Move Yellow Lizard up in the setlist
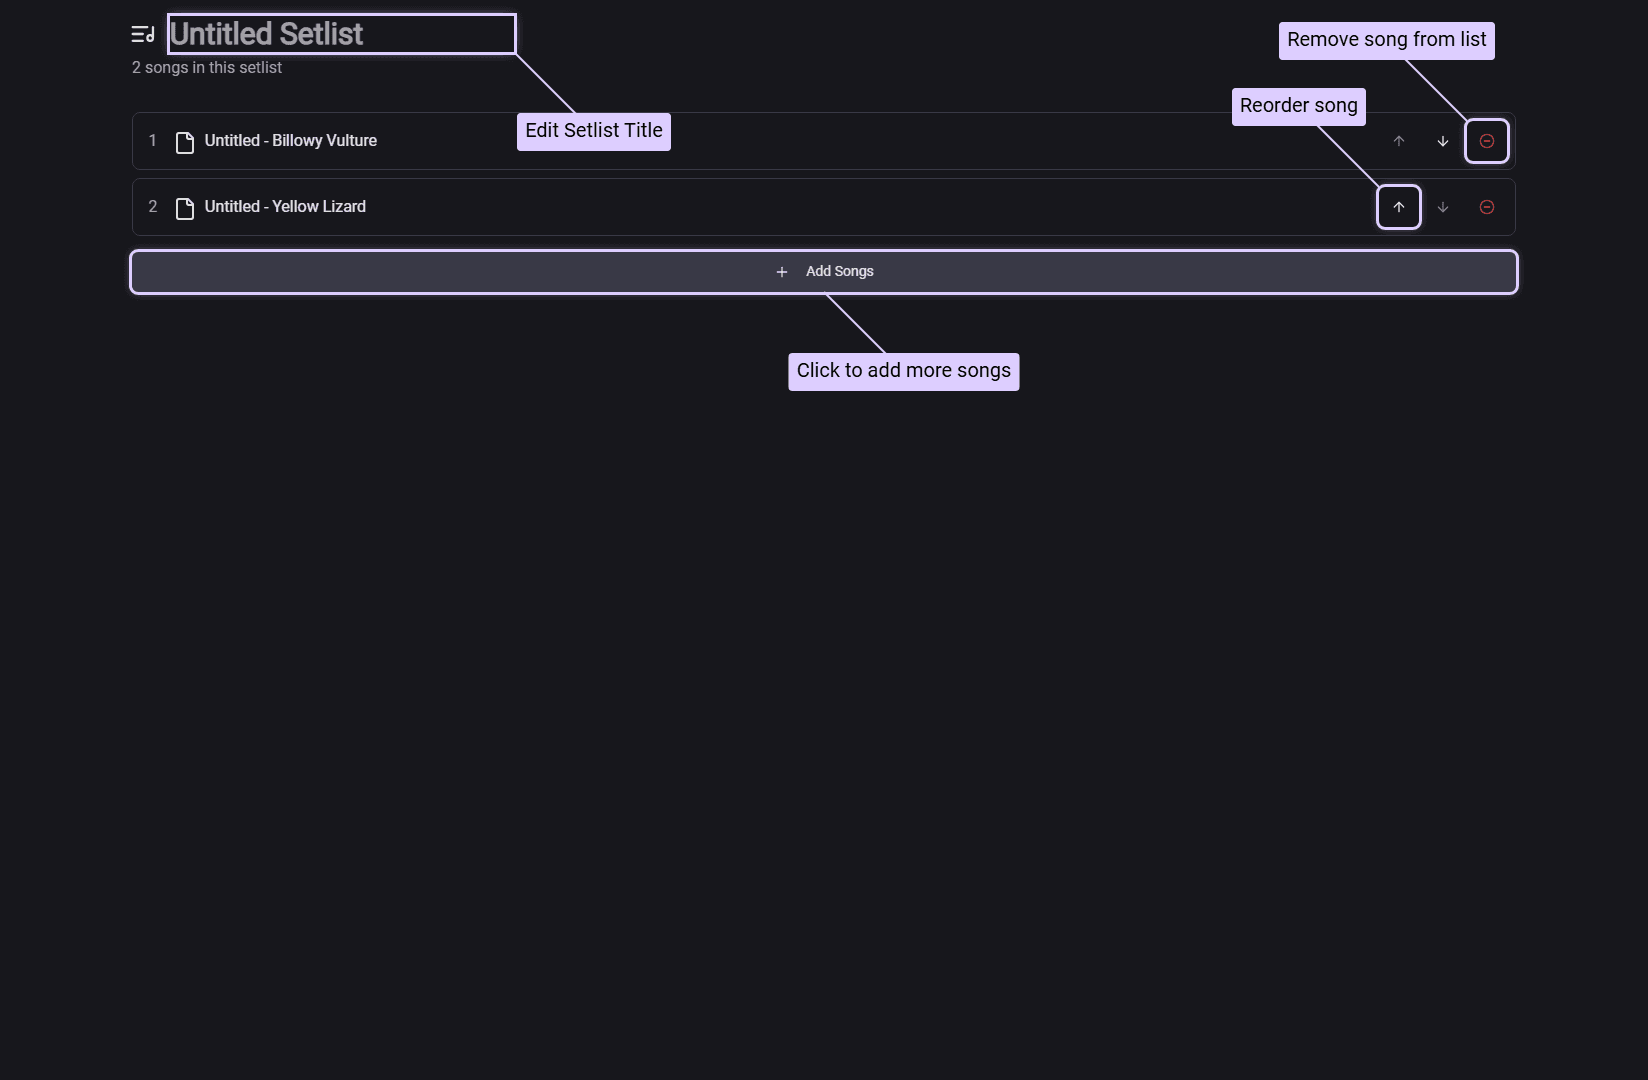 (x=1398, y=207)
